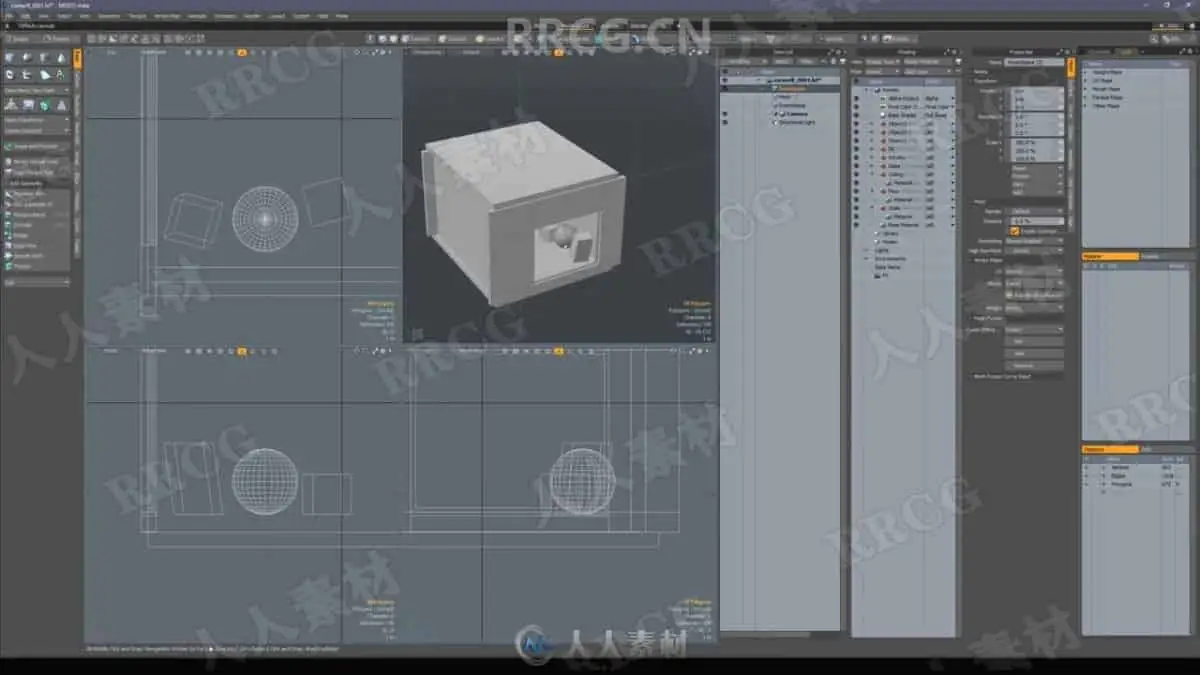Image resolution: width=1200 pixels, height=675 pixels.
Task: Expand the Lights group in Shader Tree
Action: [x=867, y=250]
